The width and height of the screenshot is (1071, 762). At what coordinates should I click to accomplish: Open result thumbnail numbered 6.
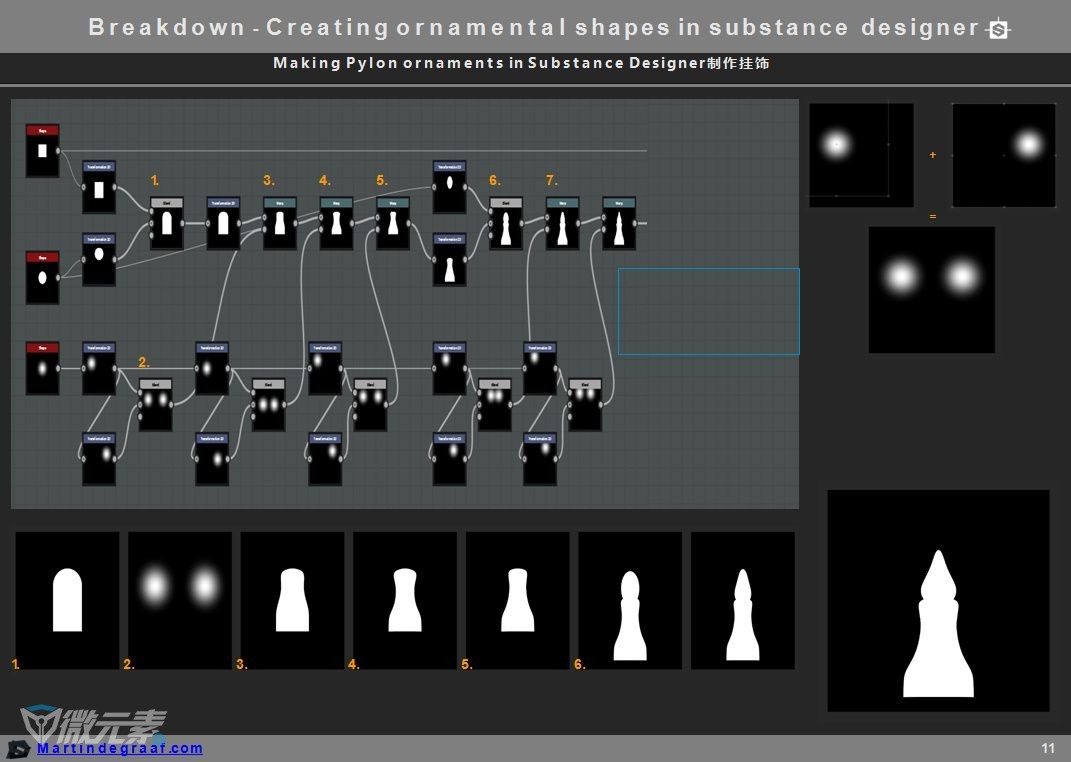tap(630, 600)
